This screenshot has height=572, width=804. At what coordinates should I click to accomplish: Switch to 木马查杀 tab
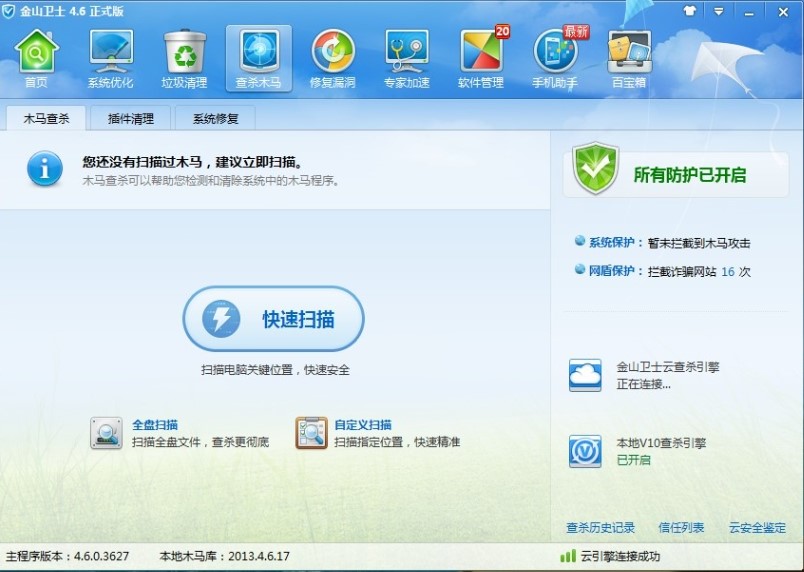point(46,118)
